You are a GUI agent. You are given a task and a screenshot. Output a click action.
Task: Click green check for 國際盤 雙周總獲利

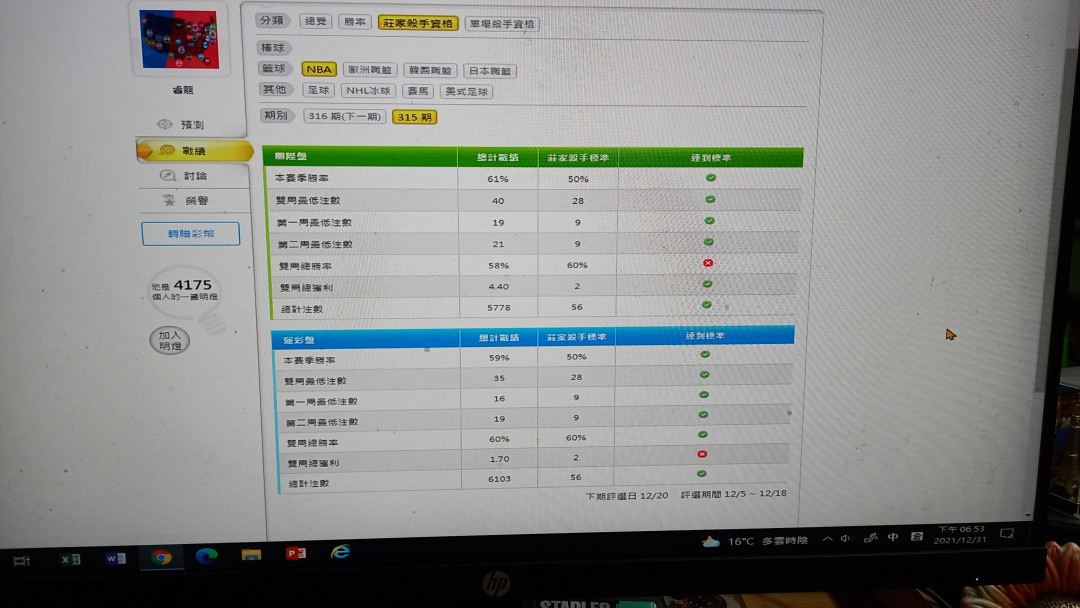(707, 284)
